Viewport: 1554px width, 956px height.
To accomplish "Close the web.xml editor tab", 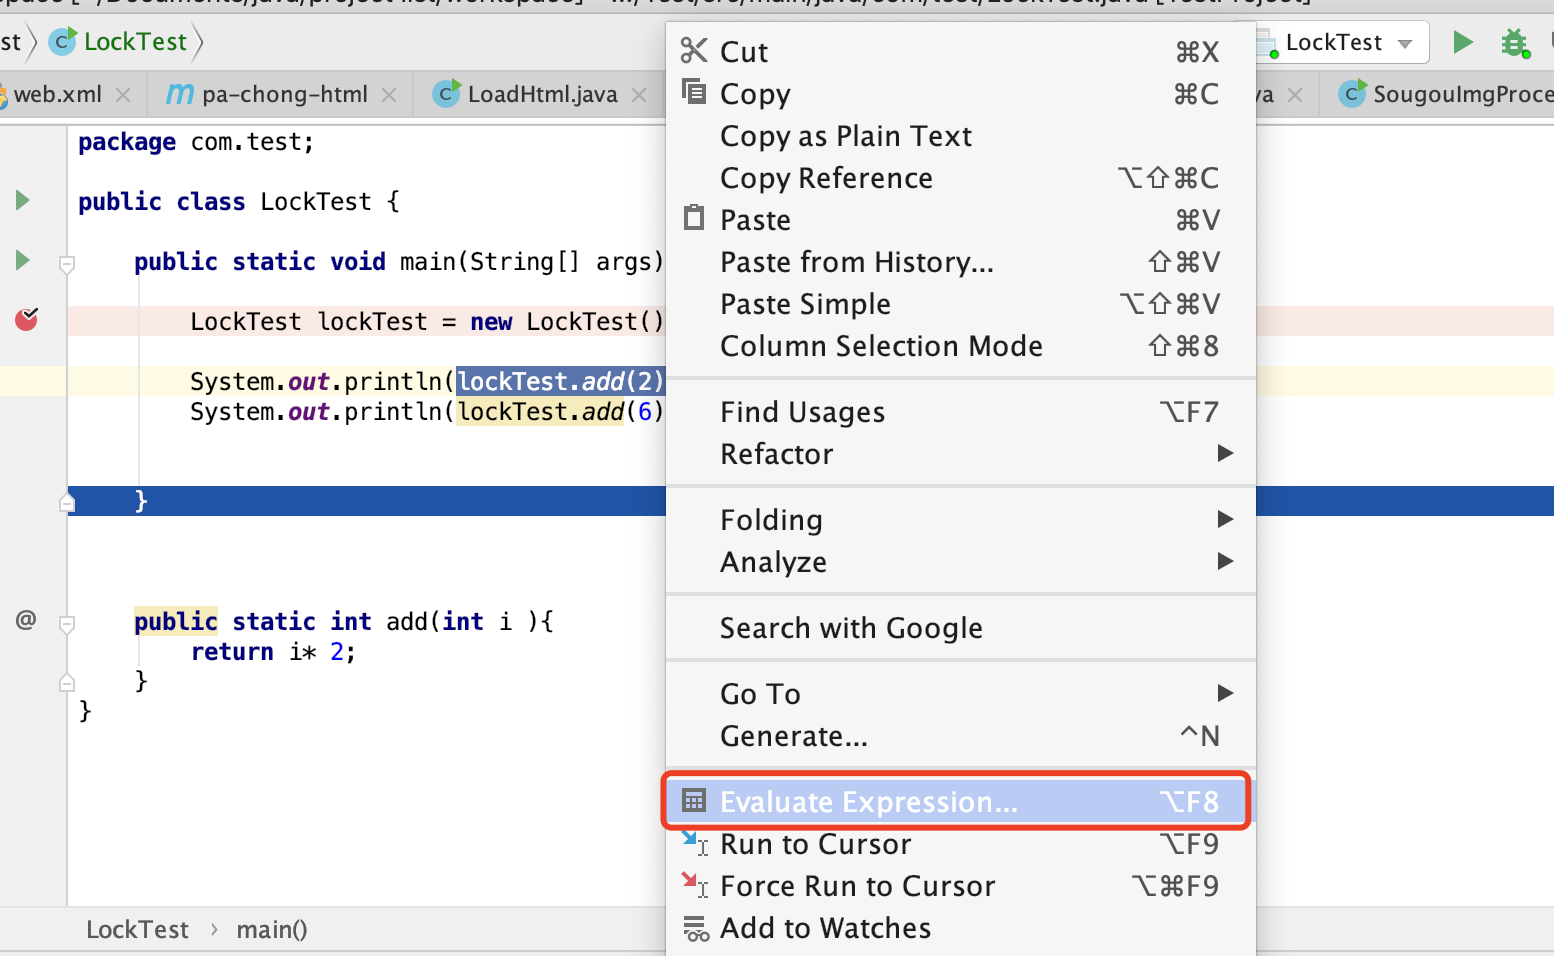I will coord(124,93).
